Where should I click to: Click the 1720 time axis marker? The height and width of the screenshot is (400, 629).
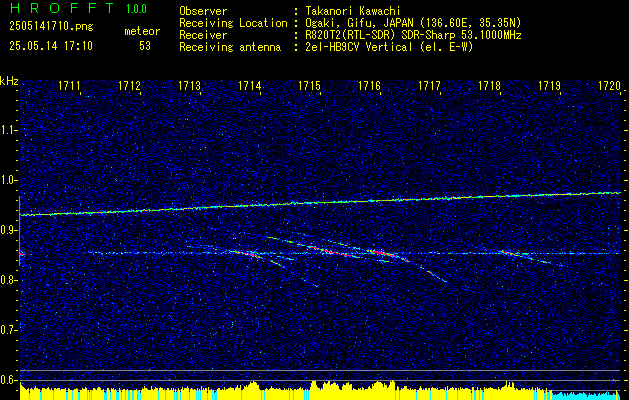[609, 85]
